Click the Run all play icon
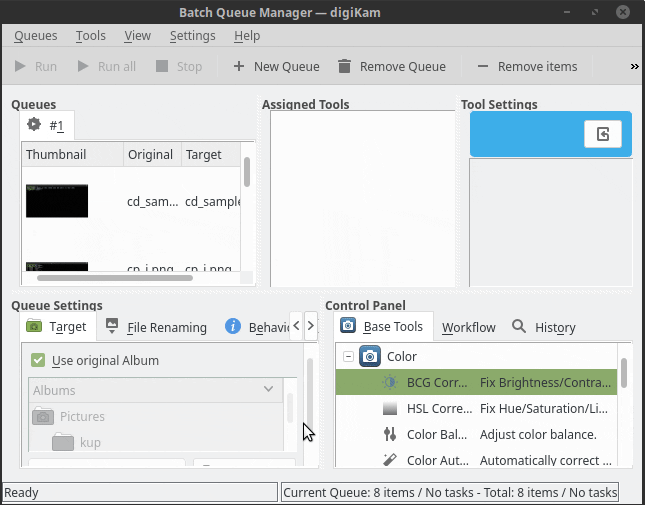The height and width of the screenshot is (505, 645). (x=83, y=66)
